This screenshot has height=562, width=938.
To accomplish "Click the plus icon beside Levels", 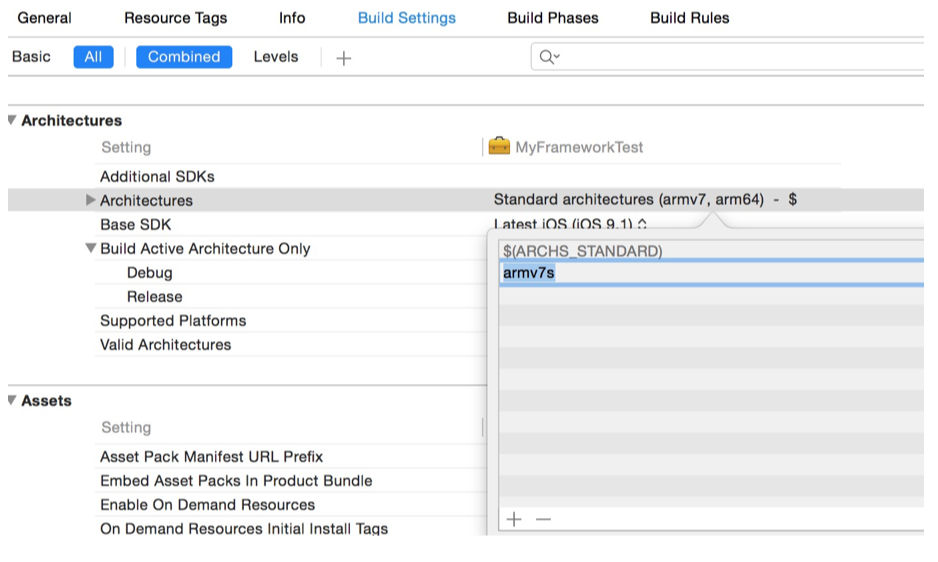I will (x=344, y=58).
